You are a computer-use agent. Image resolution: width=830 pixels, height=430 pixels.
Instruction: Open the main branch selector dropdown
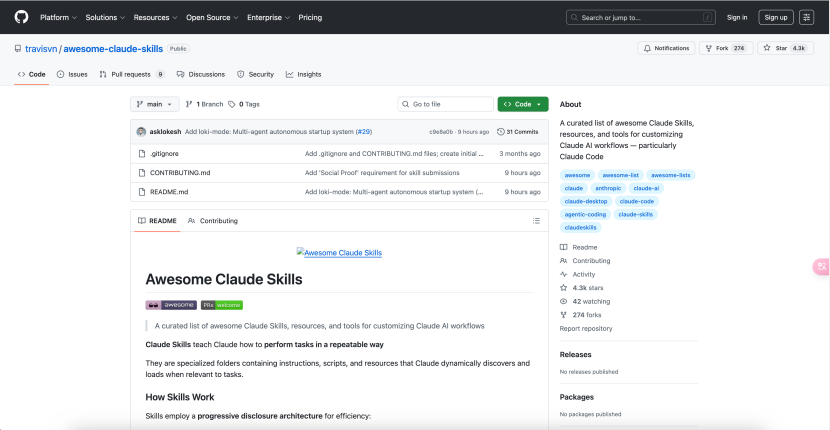pyautogui.click(x=155, y=104)
